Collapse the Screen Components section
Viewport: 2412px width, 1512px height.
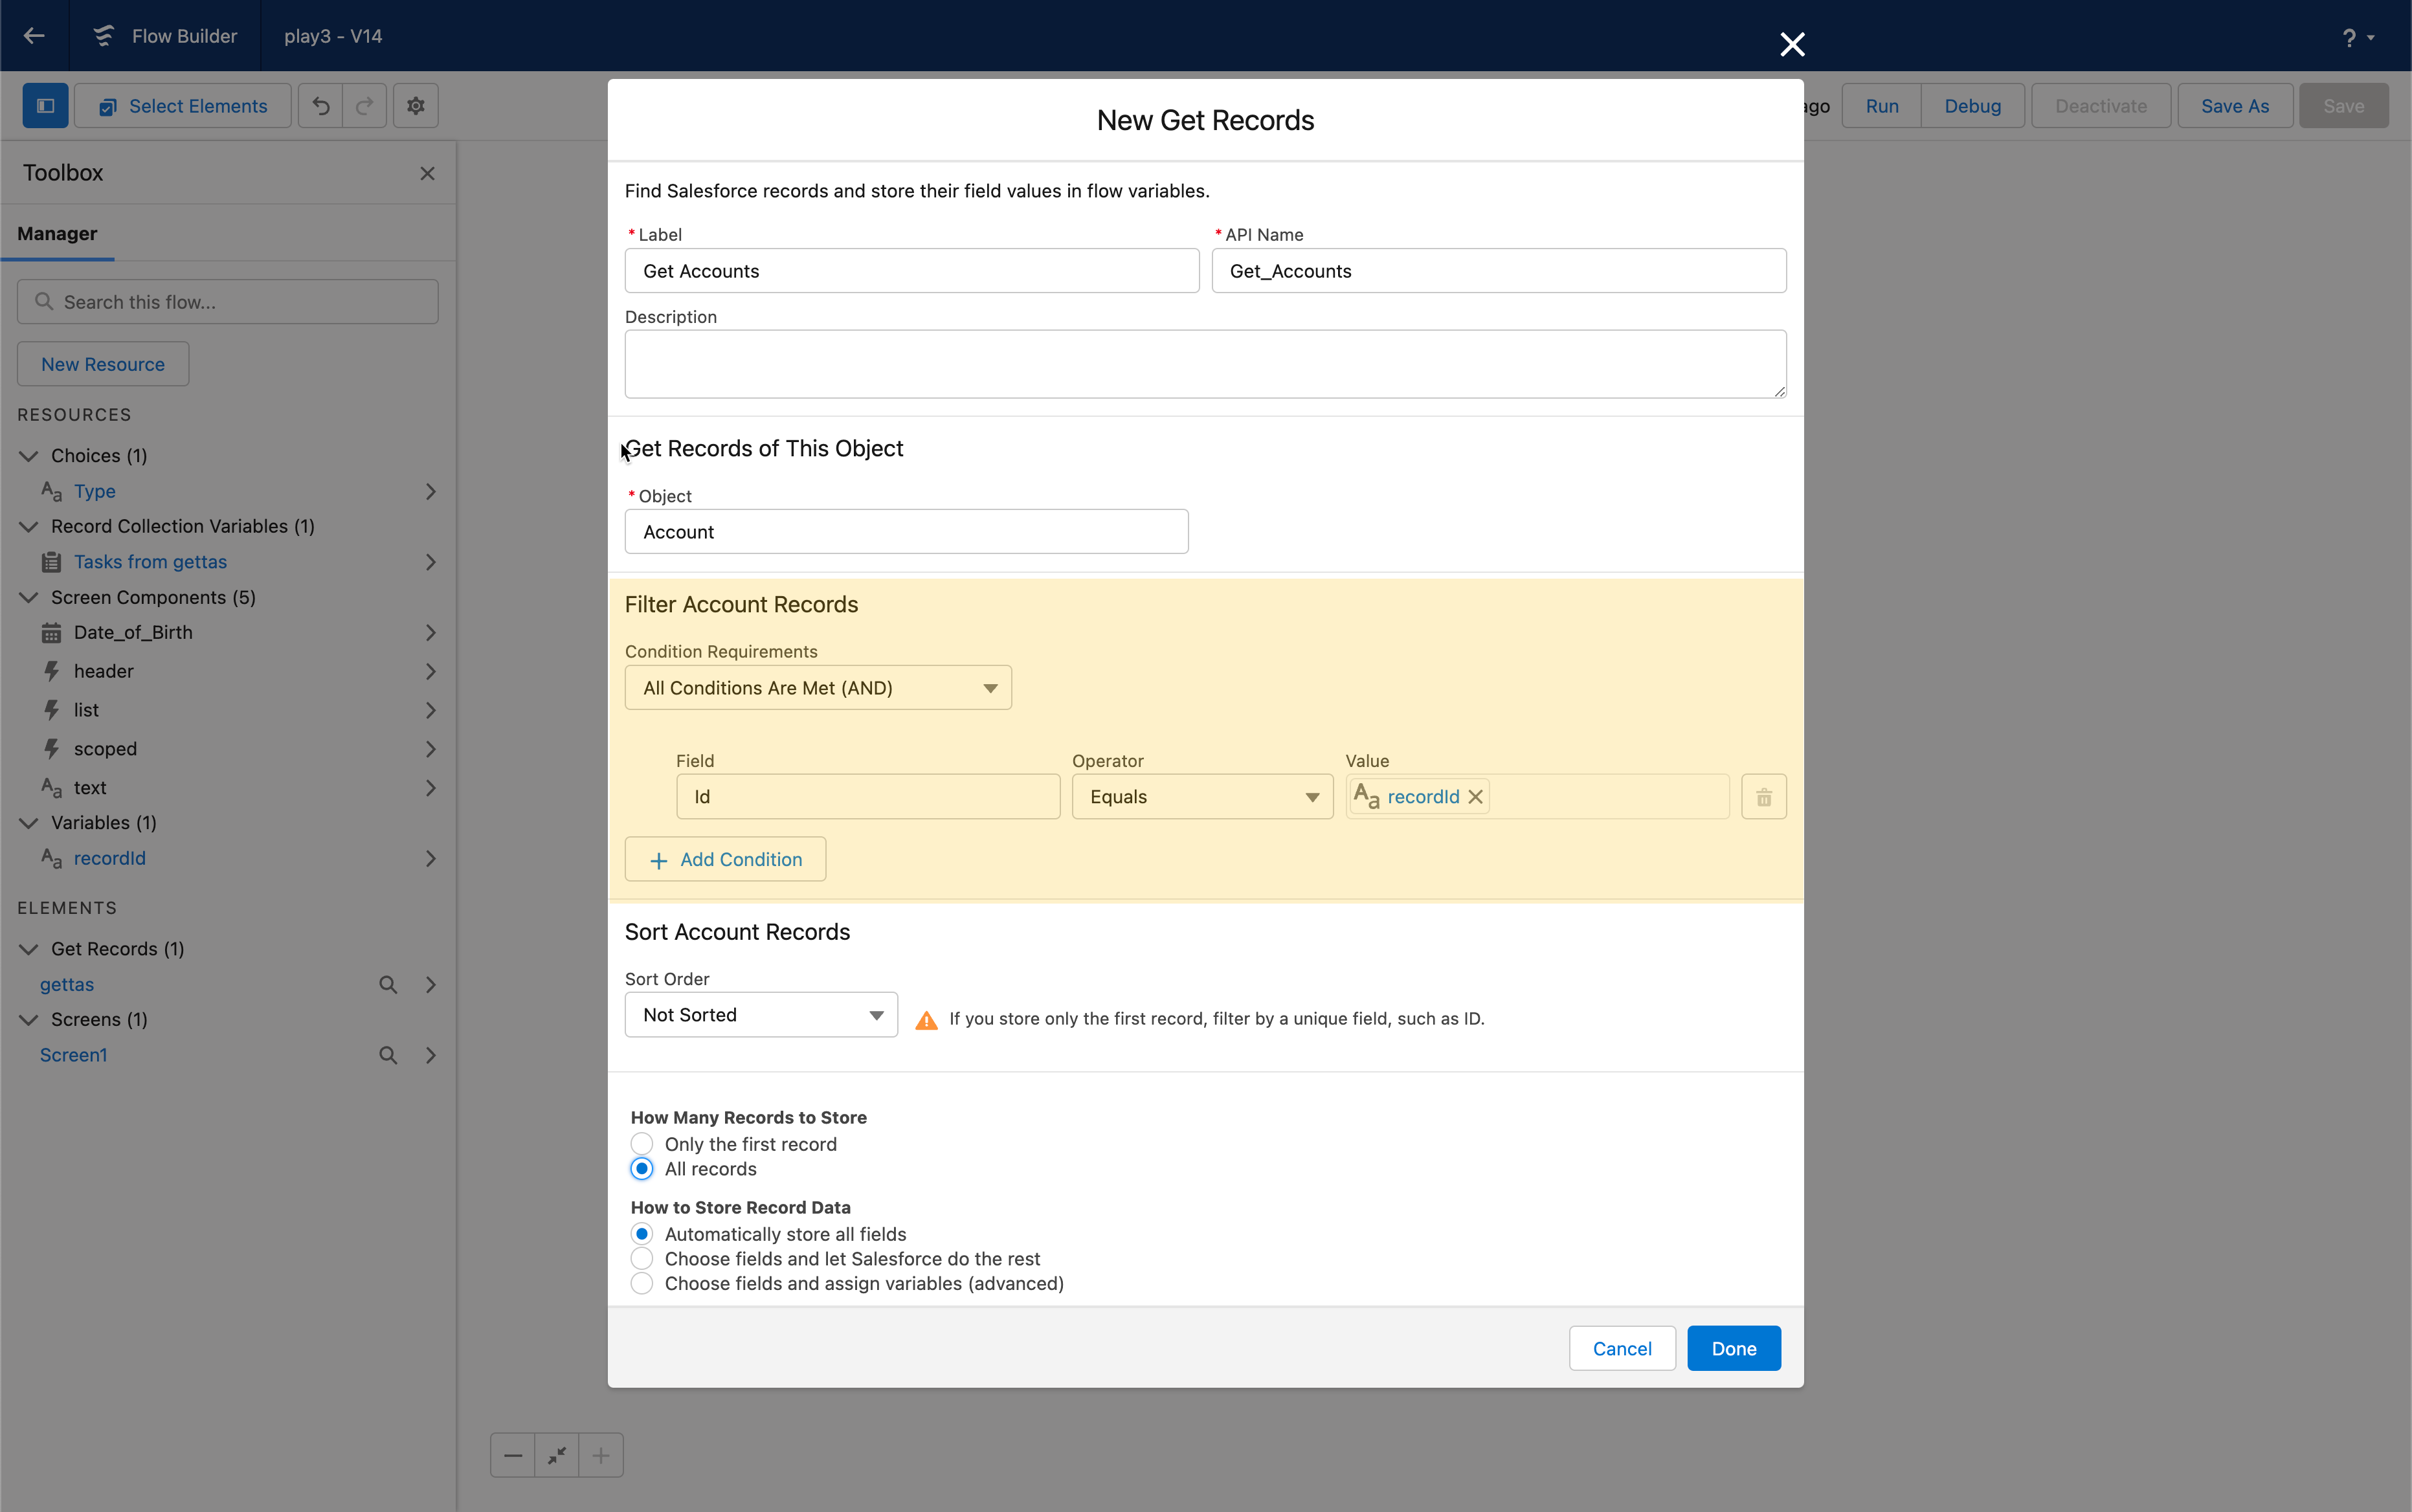29,597
